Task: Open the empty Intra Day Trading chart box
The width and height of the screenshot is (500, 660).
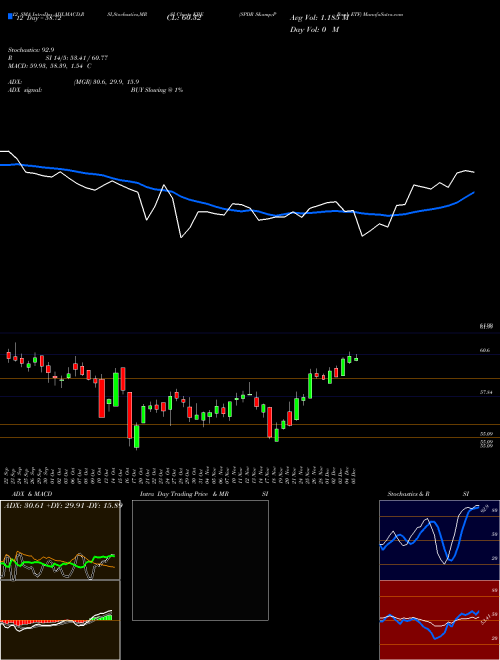Action: click(x=200, y=560)
